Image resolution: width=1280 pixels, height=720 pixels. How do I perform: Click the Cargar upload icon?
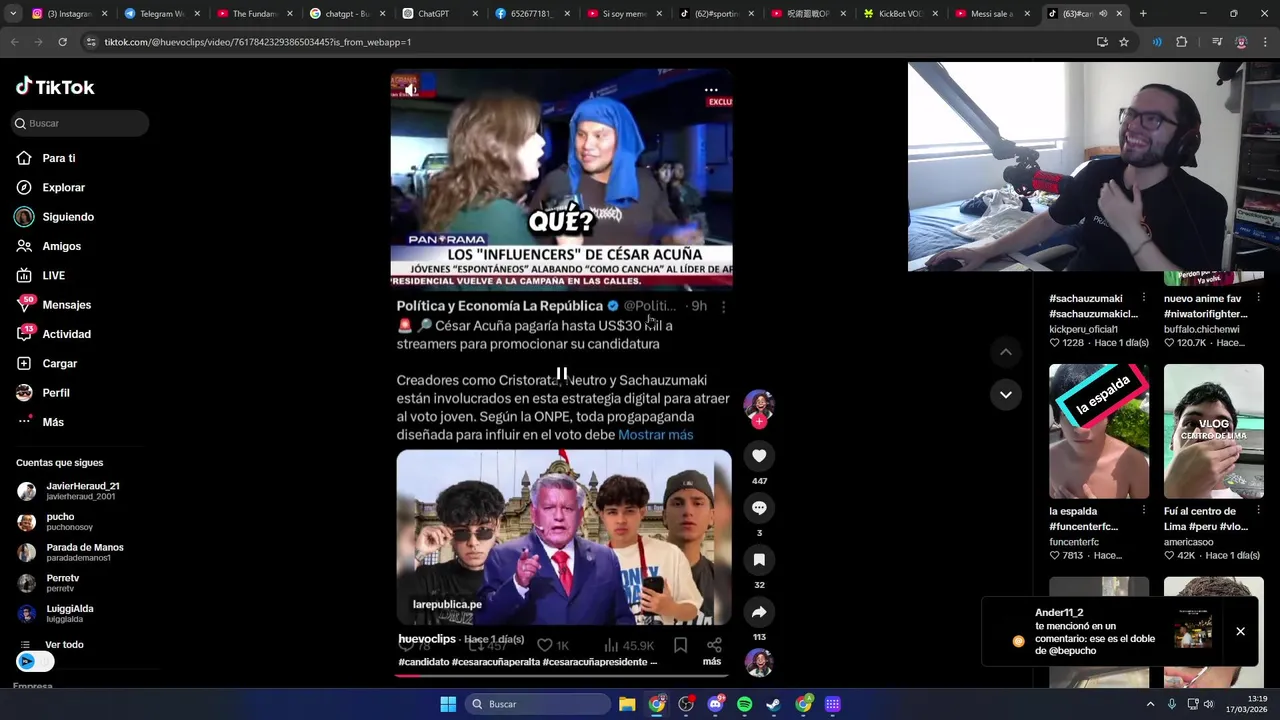tap(24, 363)
